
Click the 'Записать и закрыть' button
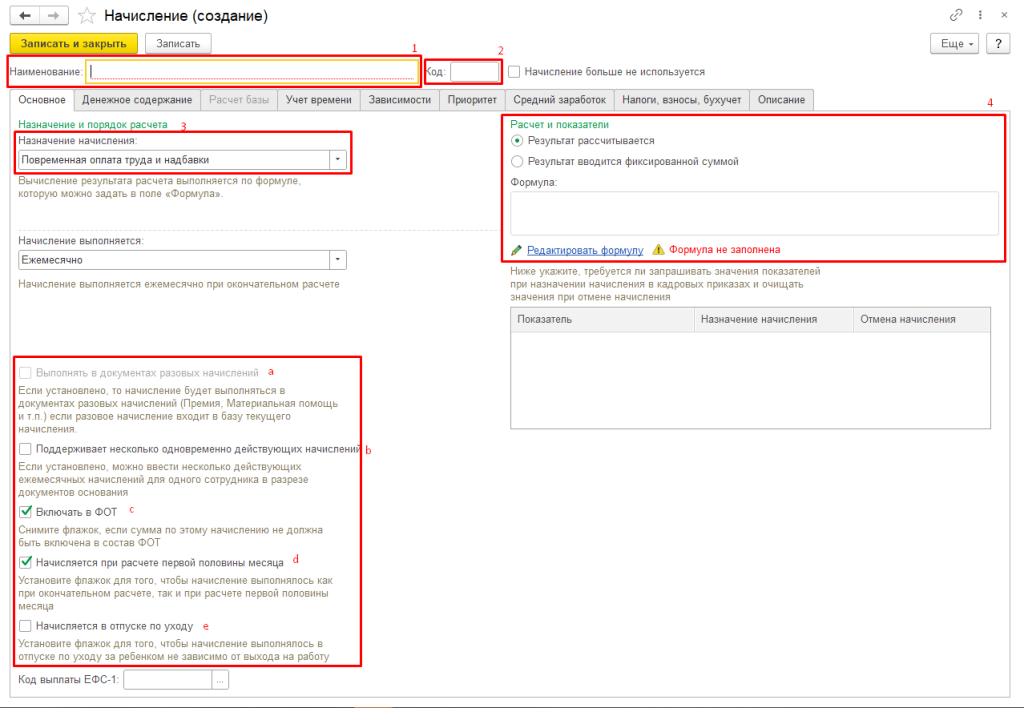click(x=73, y=44)
